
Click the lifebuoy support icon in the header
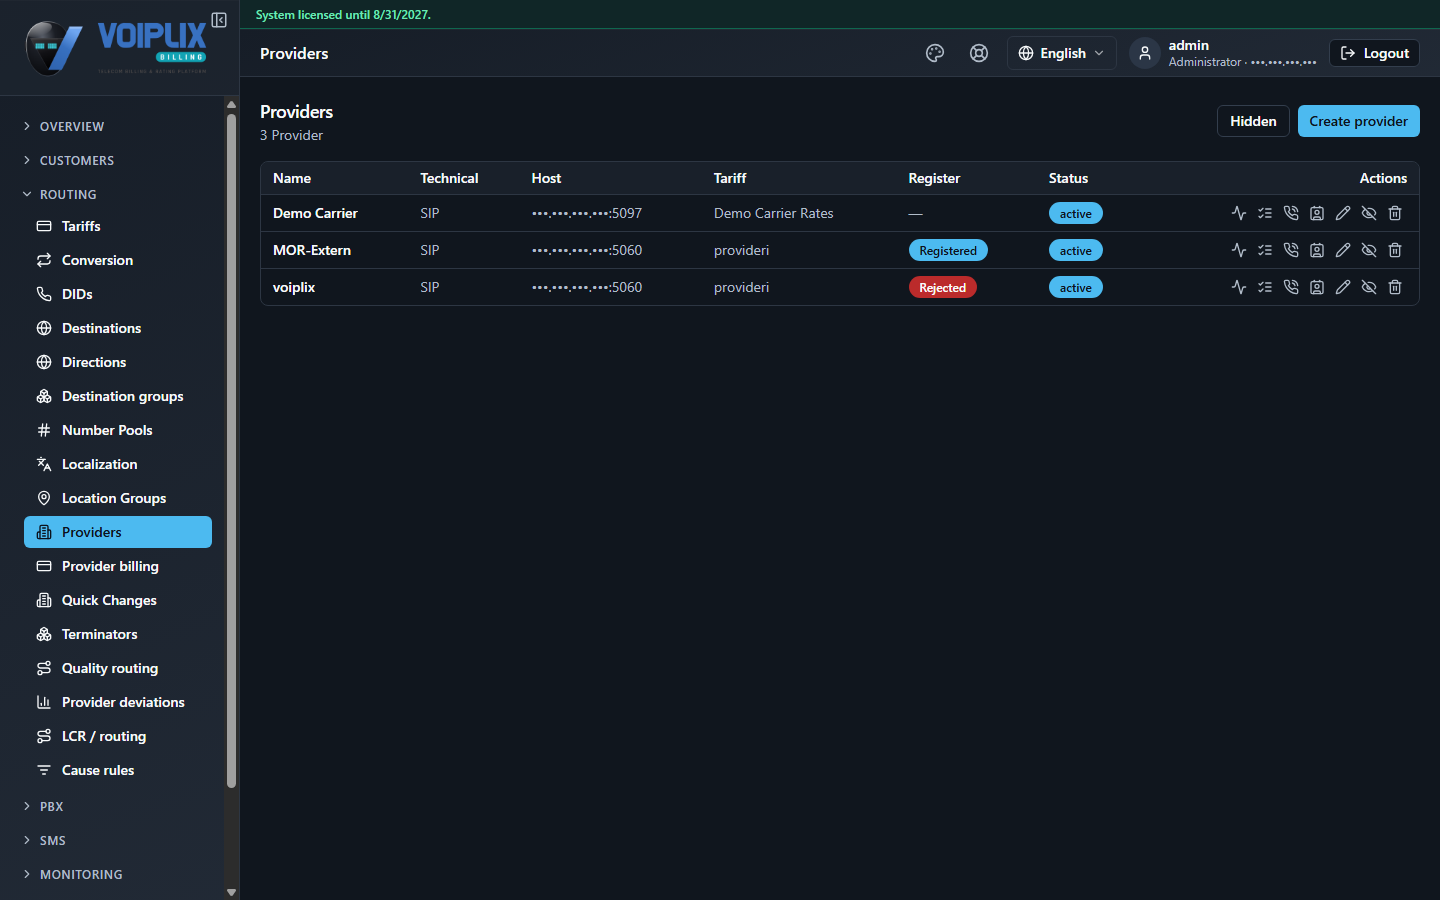pyautogui.click(x=979, y=53)
